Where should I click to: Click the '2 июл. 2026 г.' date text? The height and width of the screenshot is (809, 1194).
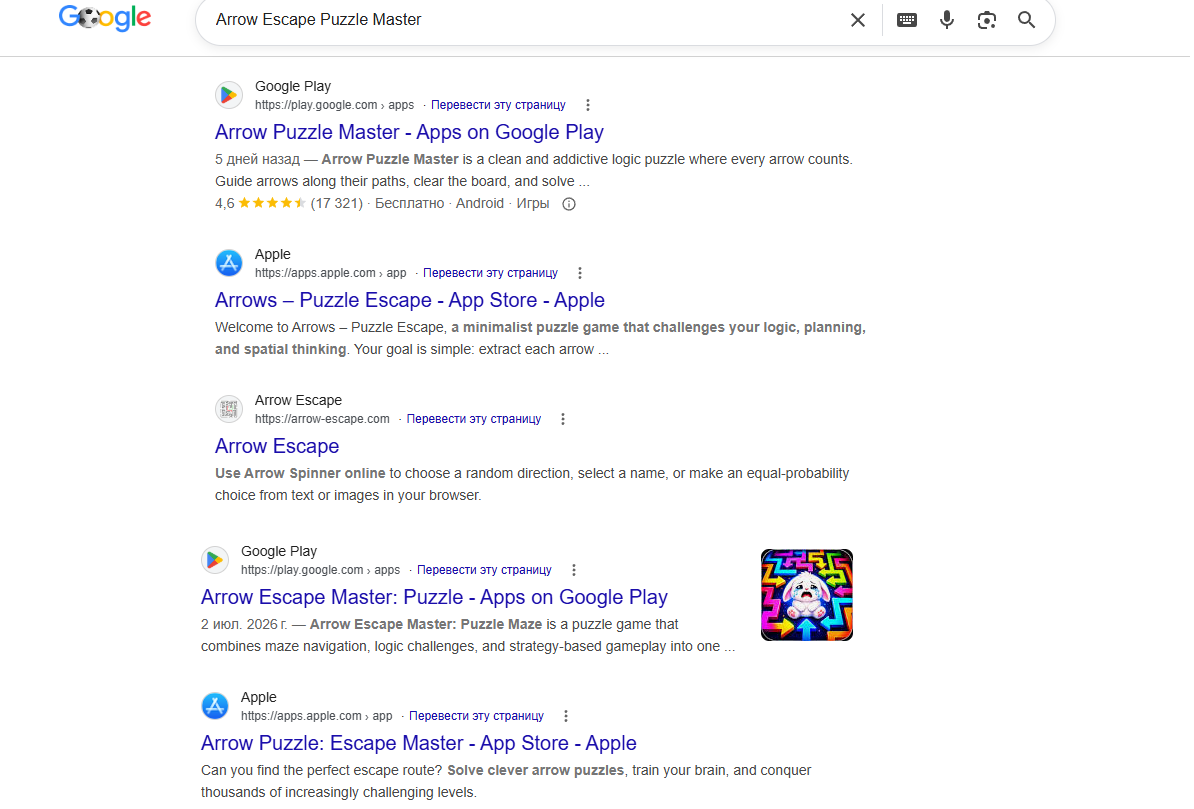(245, 625)
